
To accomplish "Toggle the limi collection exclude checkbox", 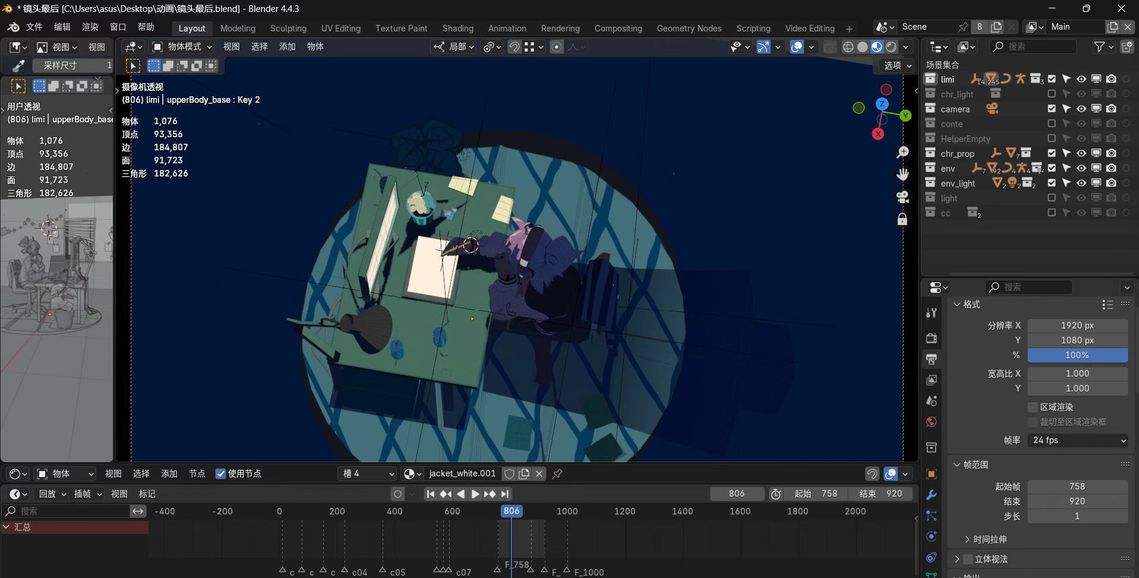I will (x=1051, y=79).
